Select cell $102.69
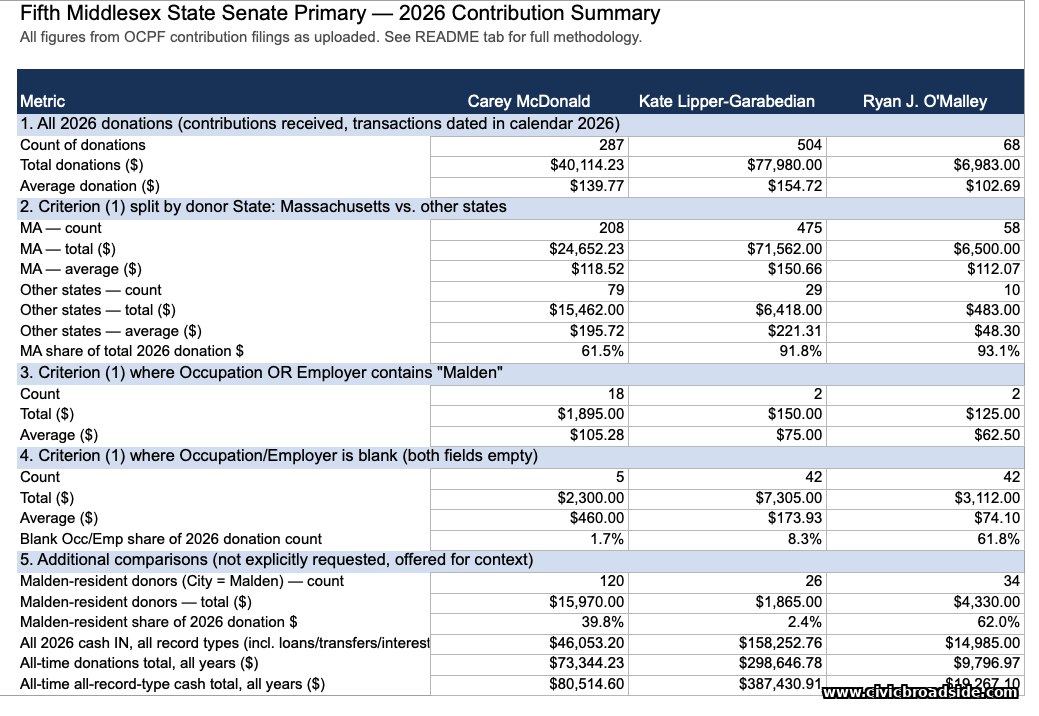Viewport: 1039px width, 716px height. pos(925,187)
